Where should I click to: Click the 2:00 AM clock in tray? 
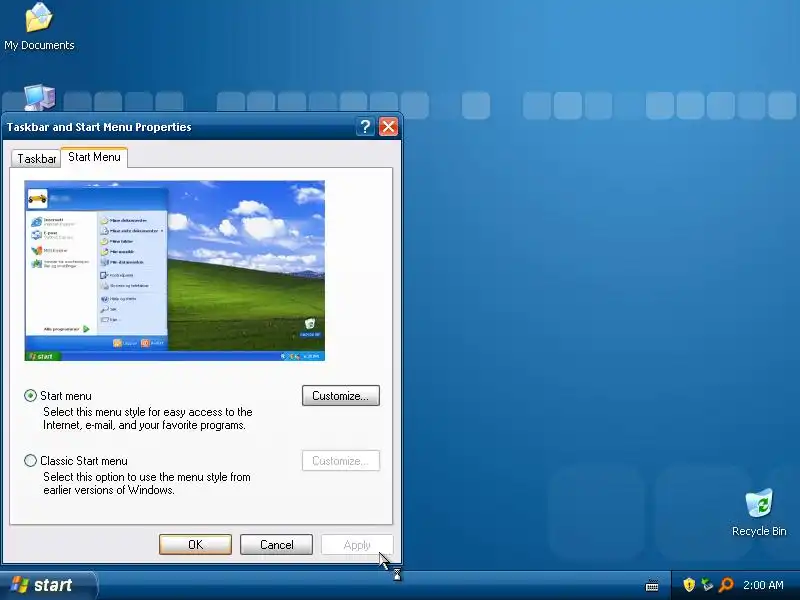763,585
